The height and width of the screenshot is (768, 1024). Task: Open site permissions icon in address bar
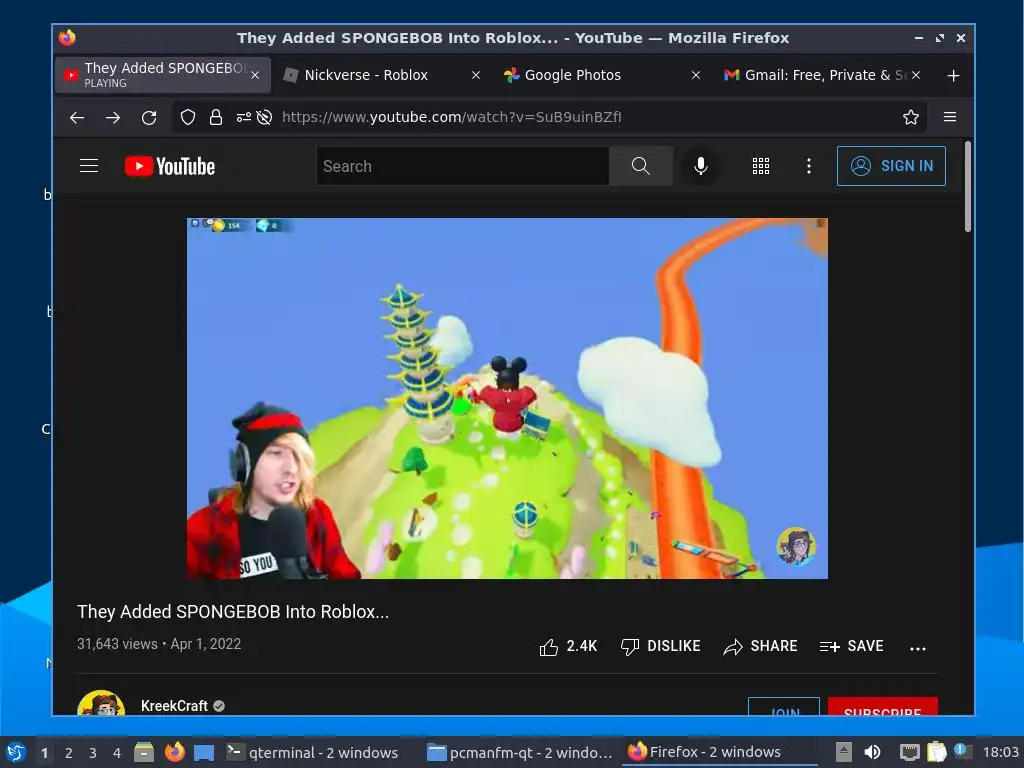coord(244,118)
